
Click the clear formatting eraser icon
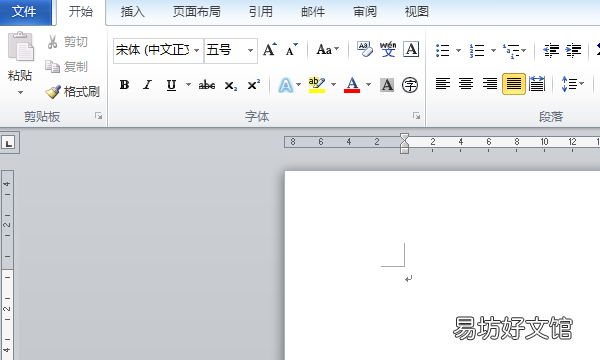pos(365,49)
